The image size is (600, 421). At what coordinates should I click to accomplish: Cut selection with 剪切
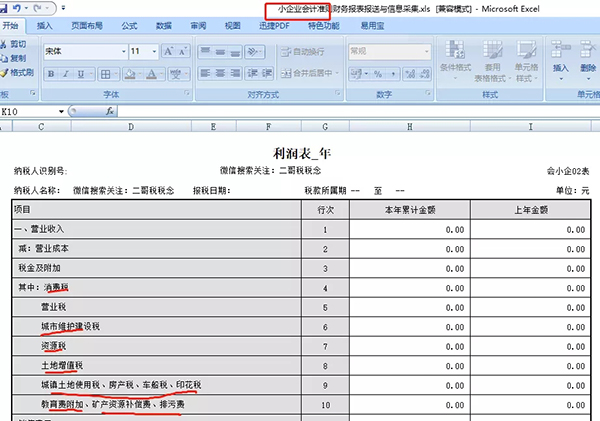click(14, 44)
